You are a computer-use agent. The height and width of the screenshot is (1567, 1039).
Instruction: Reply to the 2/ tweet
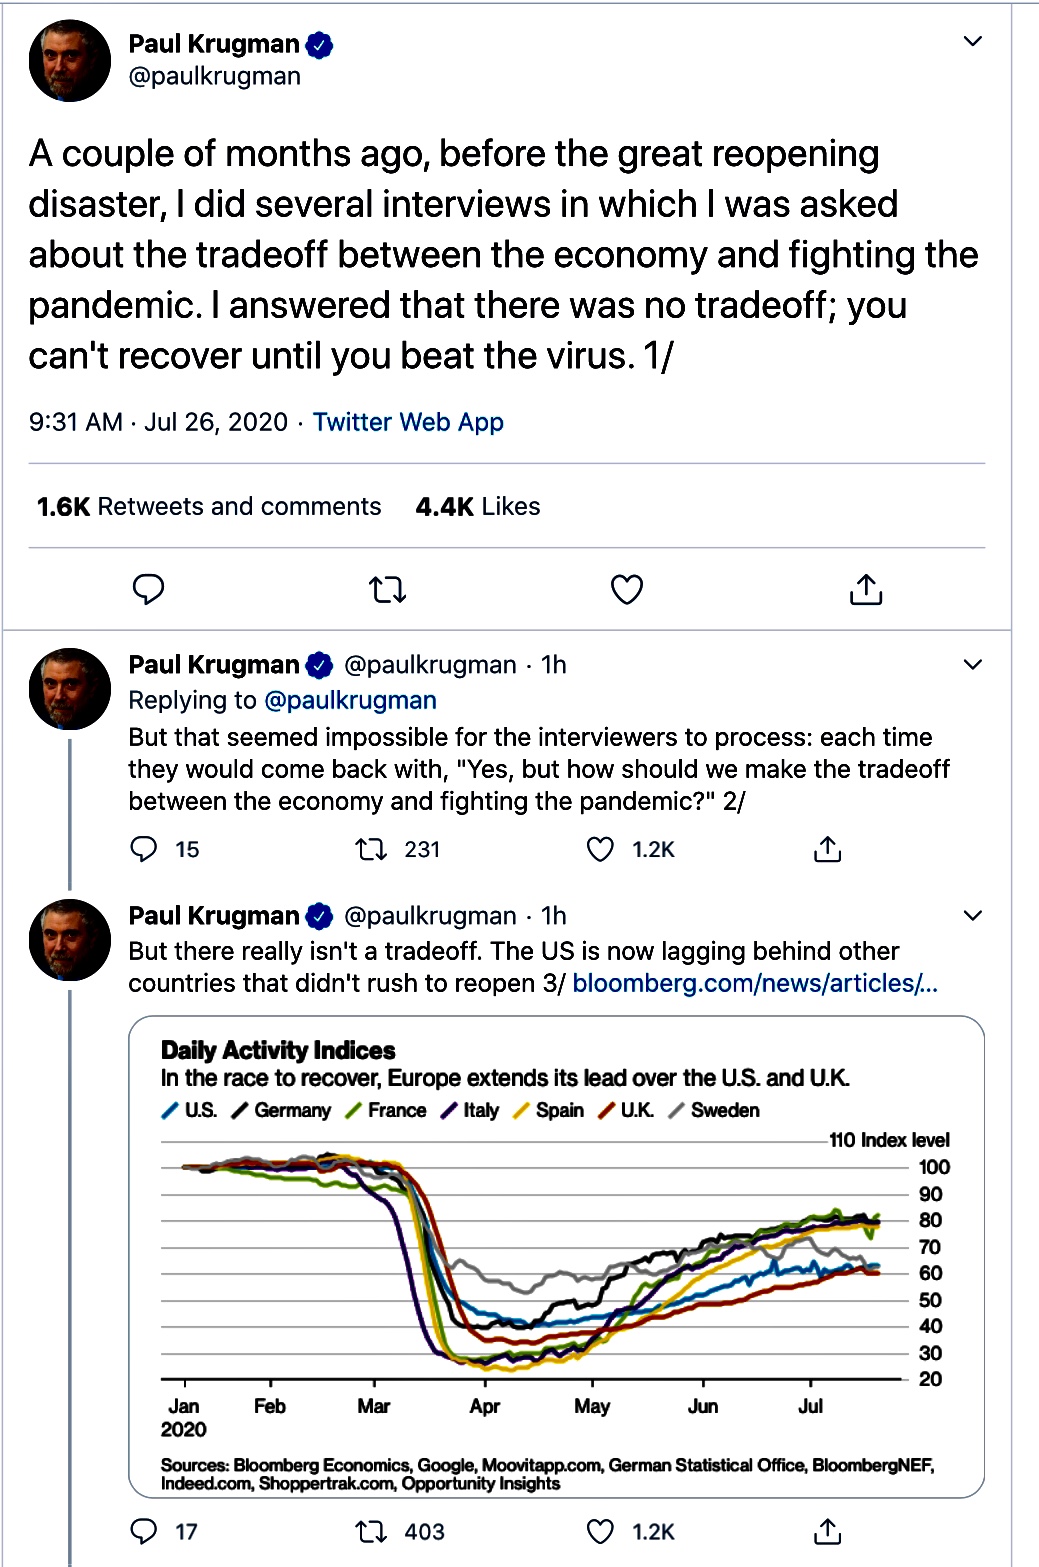[145, 850]
